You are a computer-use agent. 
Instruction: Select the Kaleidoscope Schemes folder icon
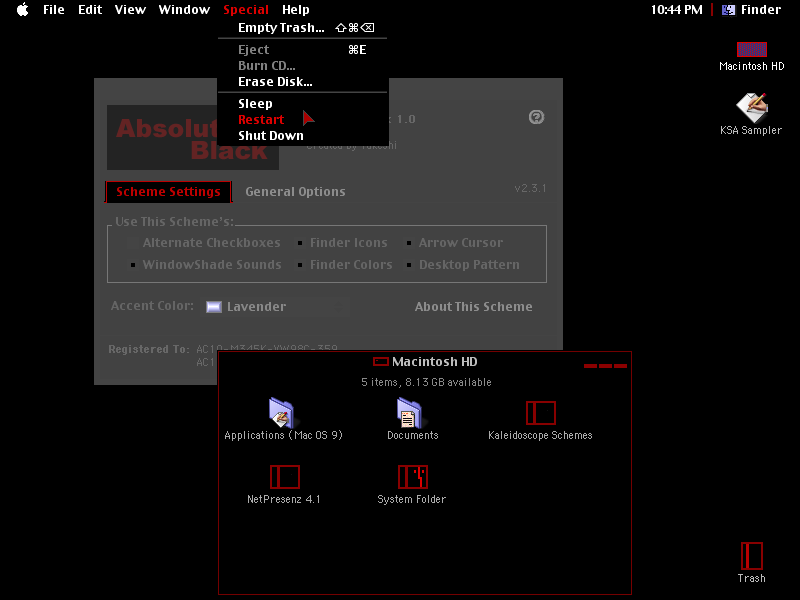point(540,413)
